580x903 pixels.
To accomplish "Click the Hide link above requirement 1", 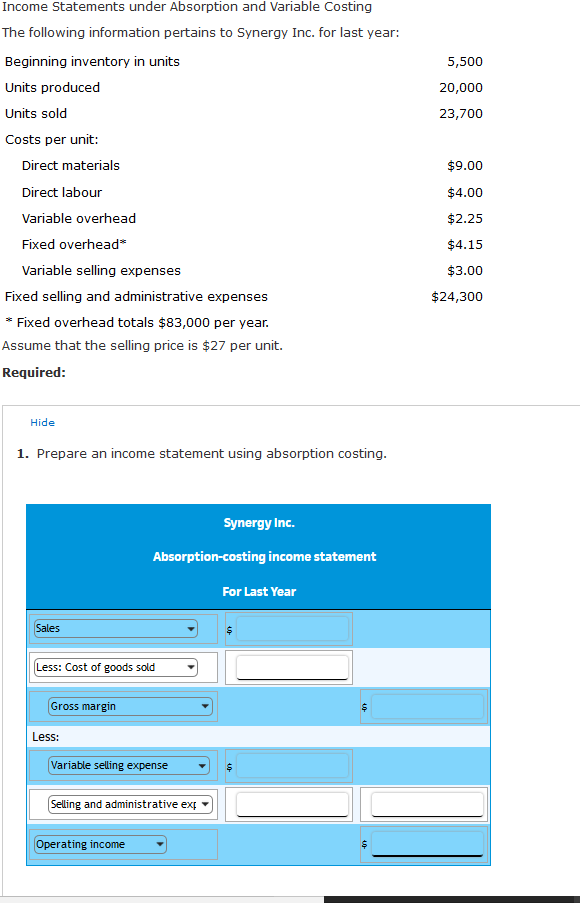I will 42,422.
